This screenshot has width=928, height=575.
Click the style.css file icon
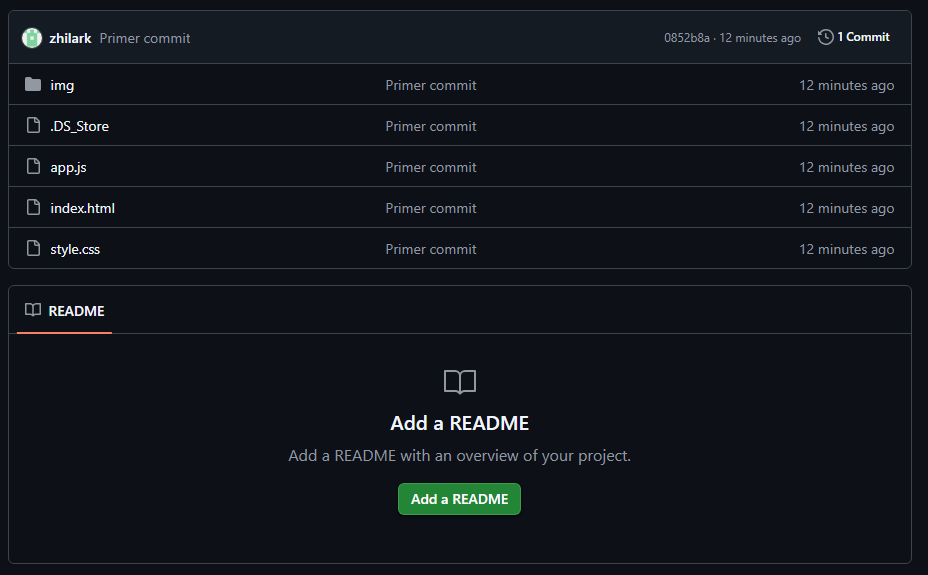click(34, 248)
